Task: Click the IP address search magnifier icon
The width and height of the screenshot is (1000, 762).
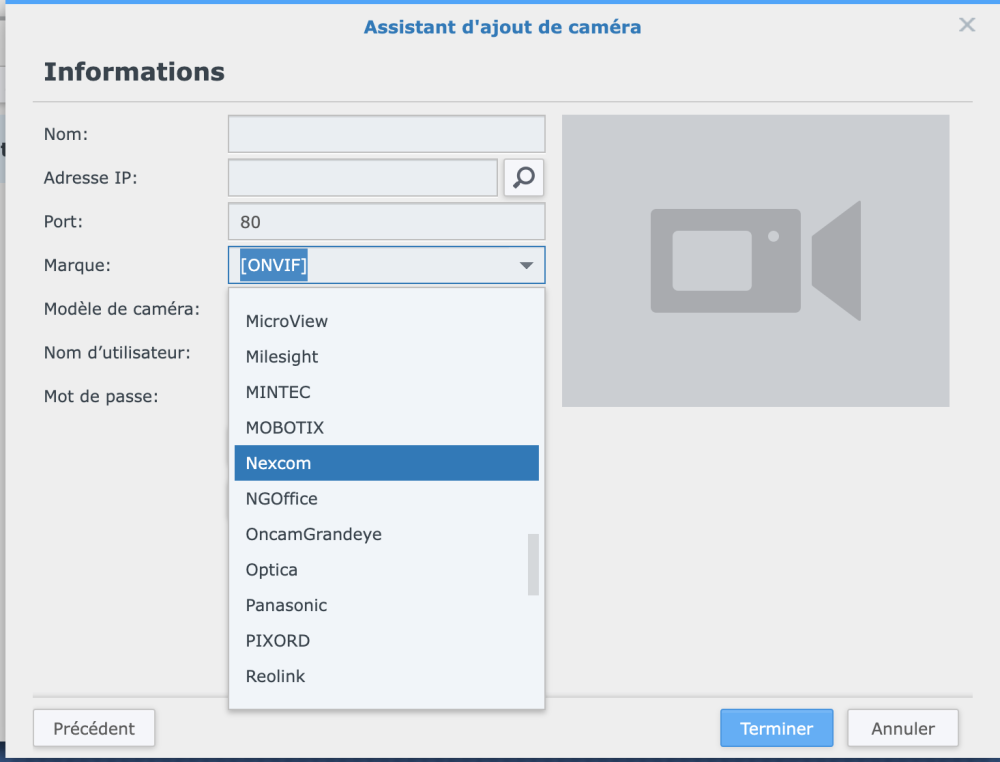Action: click(x=524, y=178)
